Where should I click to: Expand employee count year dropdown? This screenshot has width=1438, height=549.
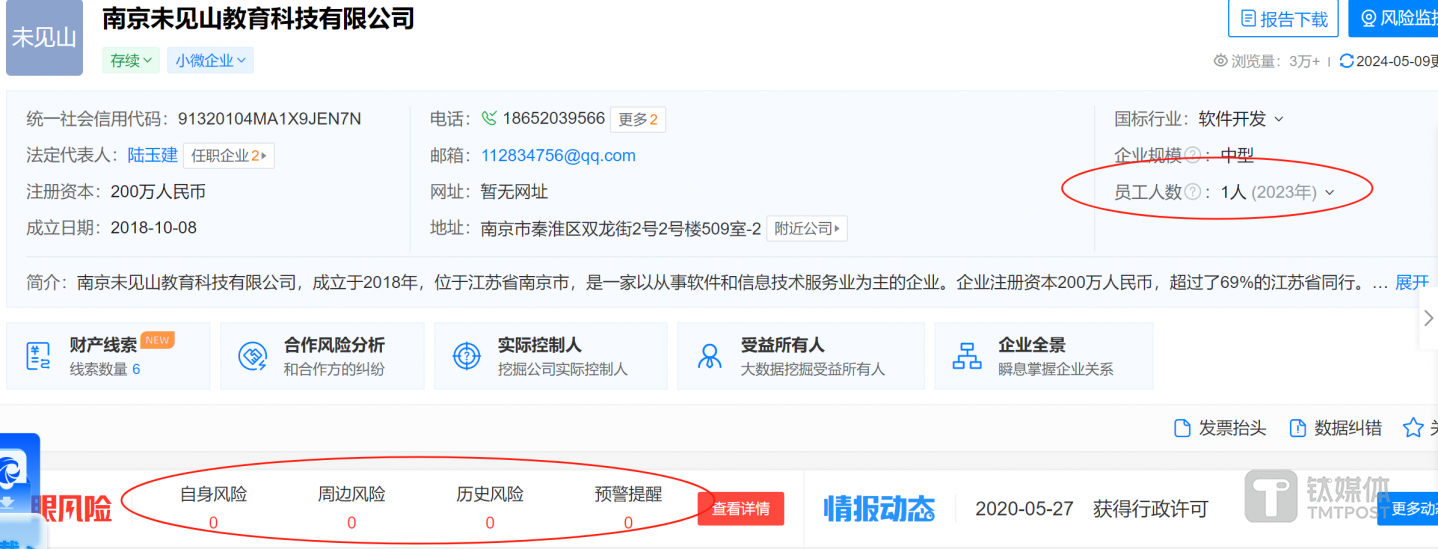pos(1330,192)
